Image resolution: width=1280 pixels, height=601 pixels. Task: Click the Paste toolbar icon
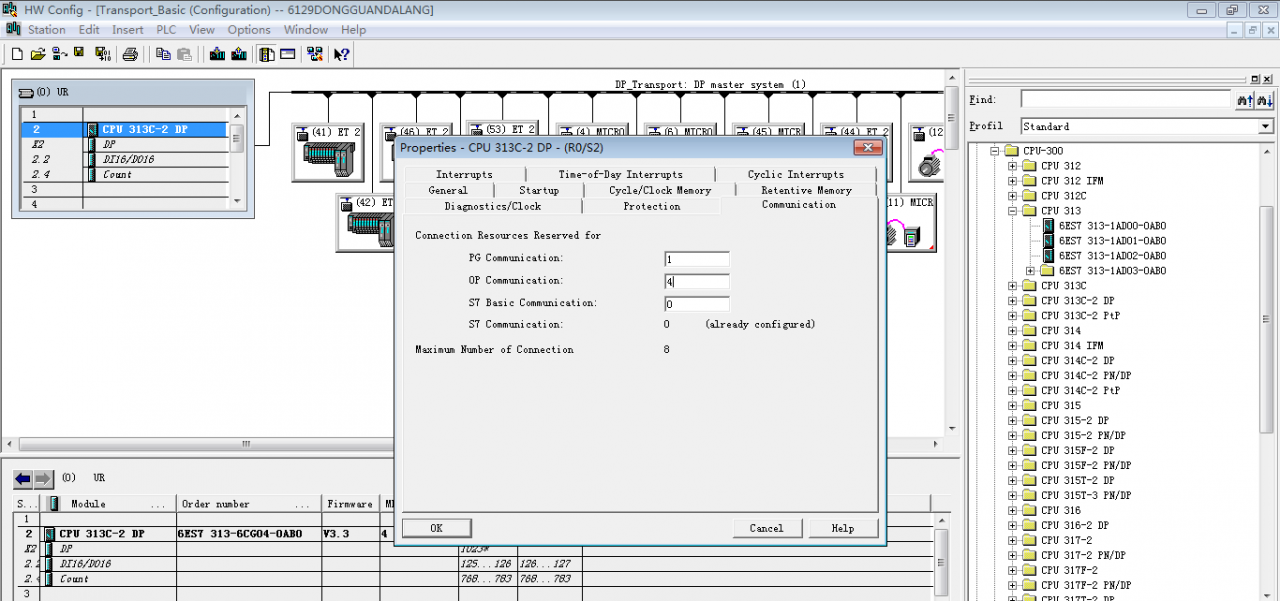point(184,54)
